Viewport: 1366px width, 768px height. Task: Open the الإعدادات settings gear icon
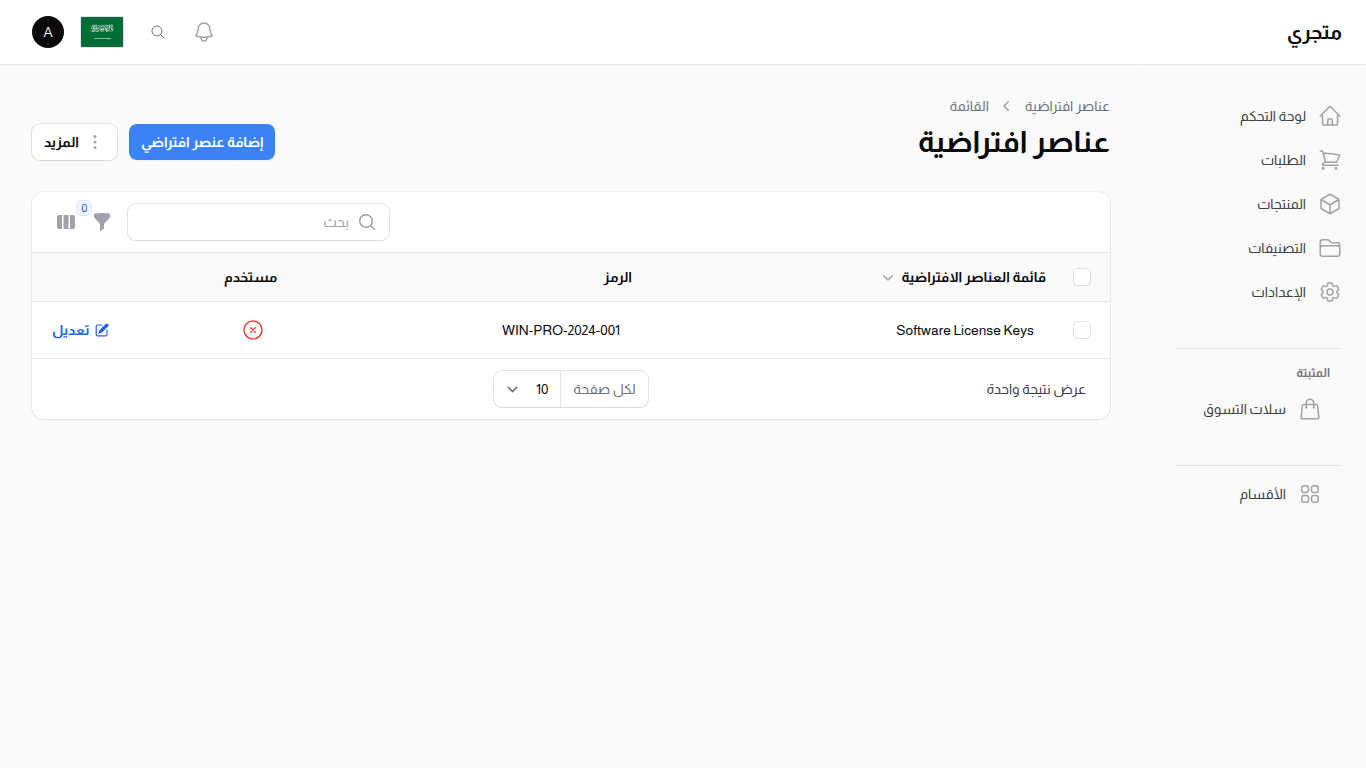click(x=1330, y=292)
